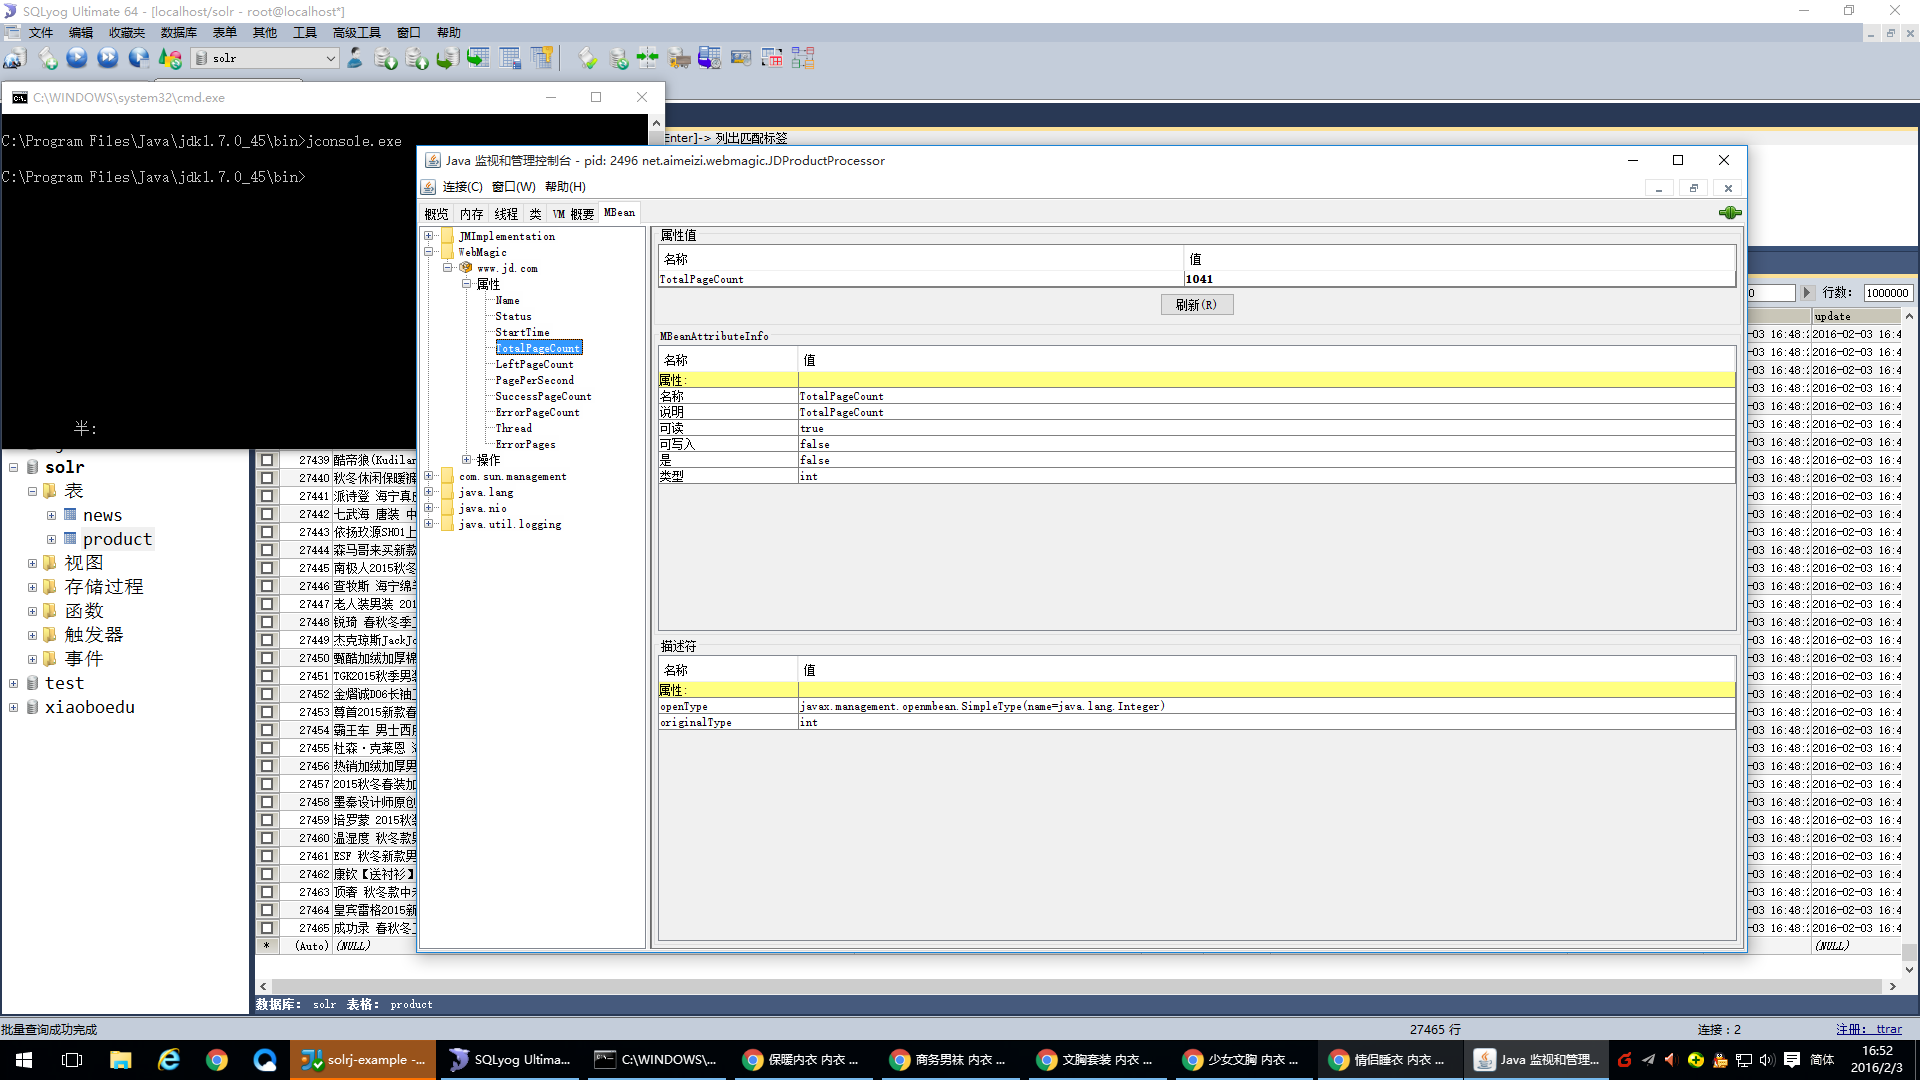
Task: Select LeftPageCount attribute in tree
Action: pyautogui.click(x=534, y=364)
